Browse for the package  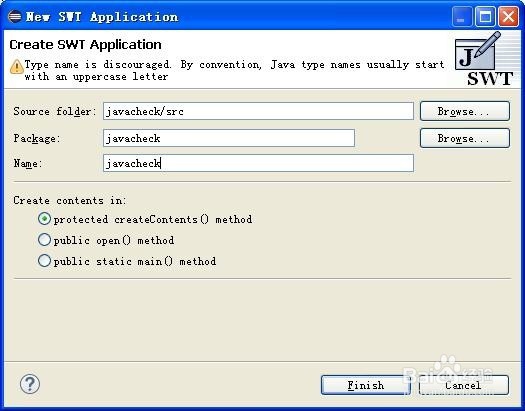point(465,138)
